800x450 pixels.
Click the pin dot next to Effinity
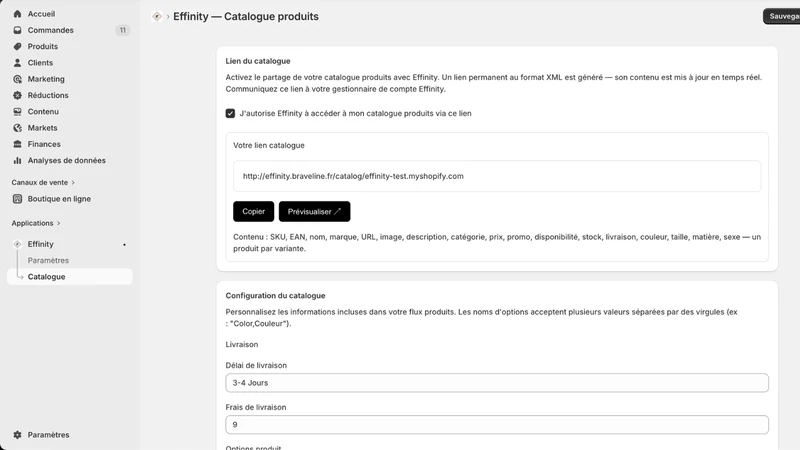124,245
